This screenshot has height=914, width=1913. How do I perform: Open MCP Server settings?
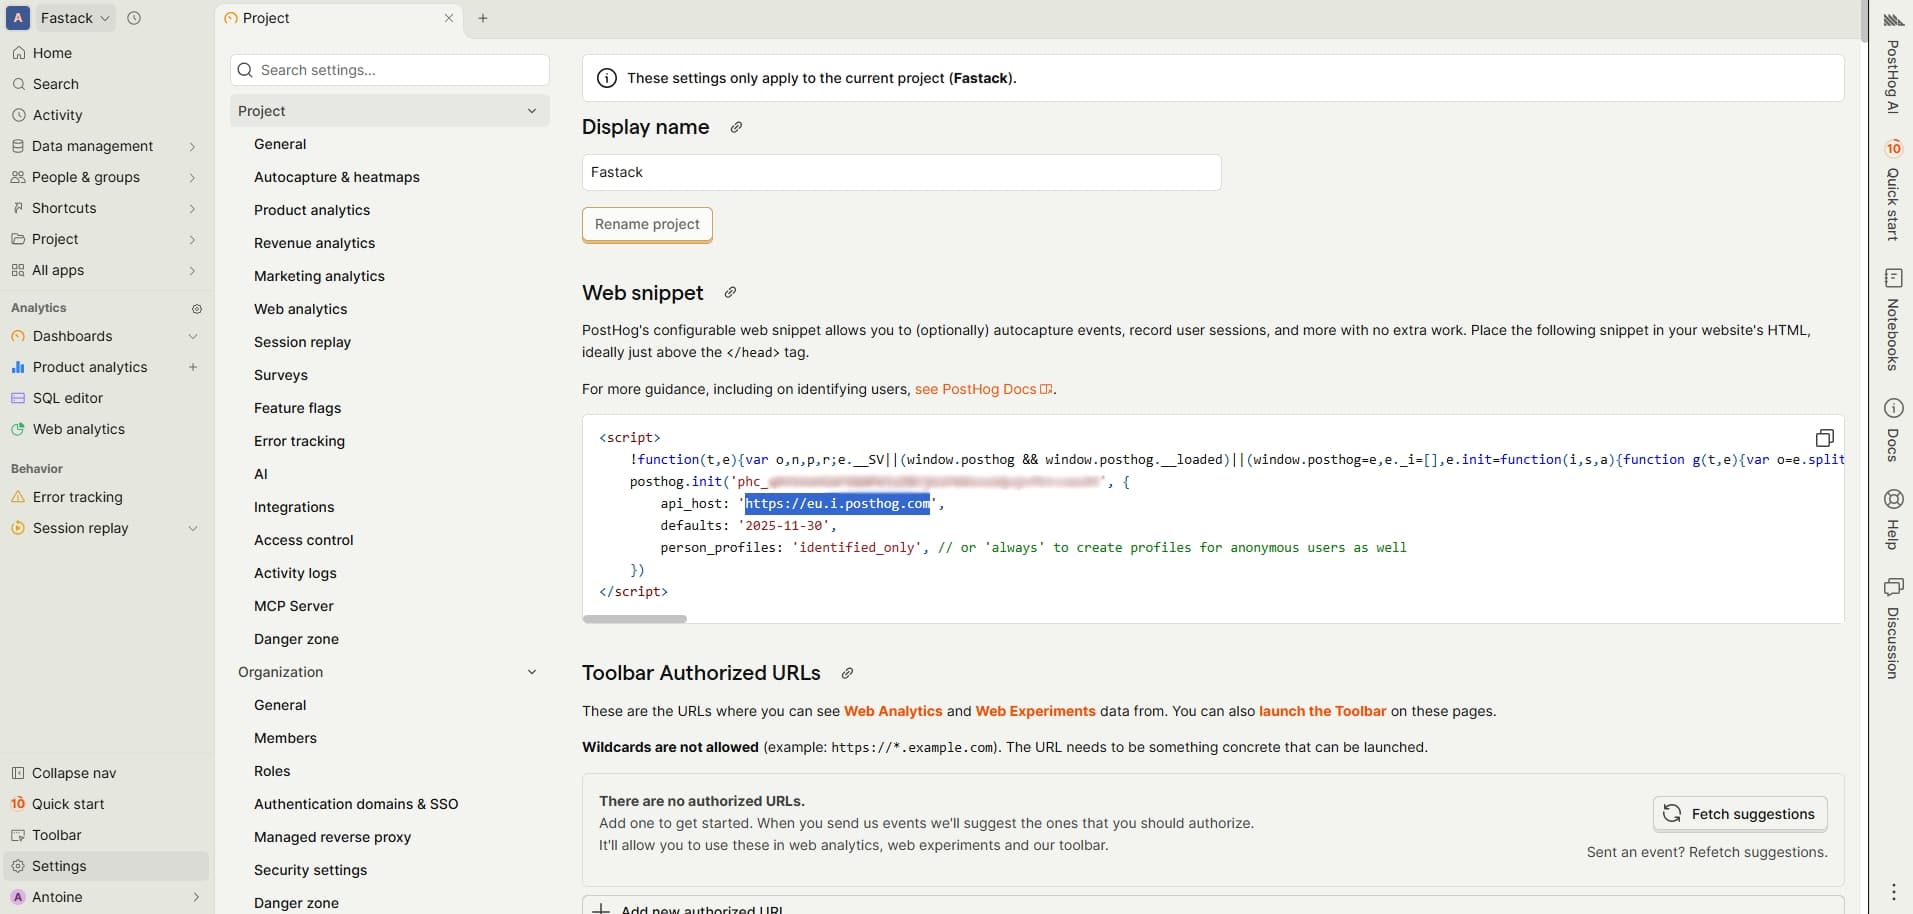point(294,606)
